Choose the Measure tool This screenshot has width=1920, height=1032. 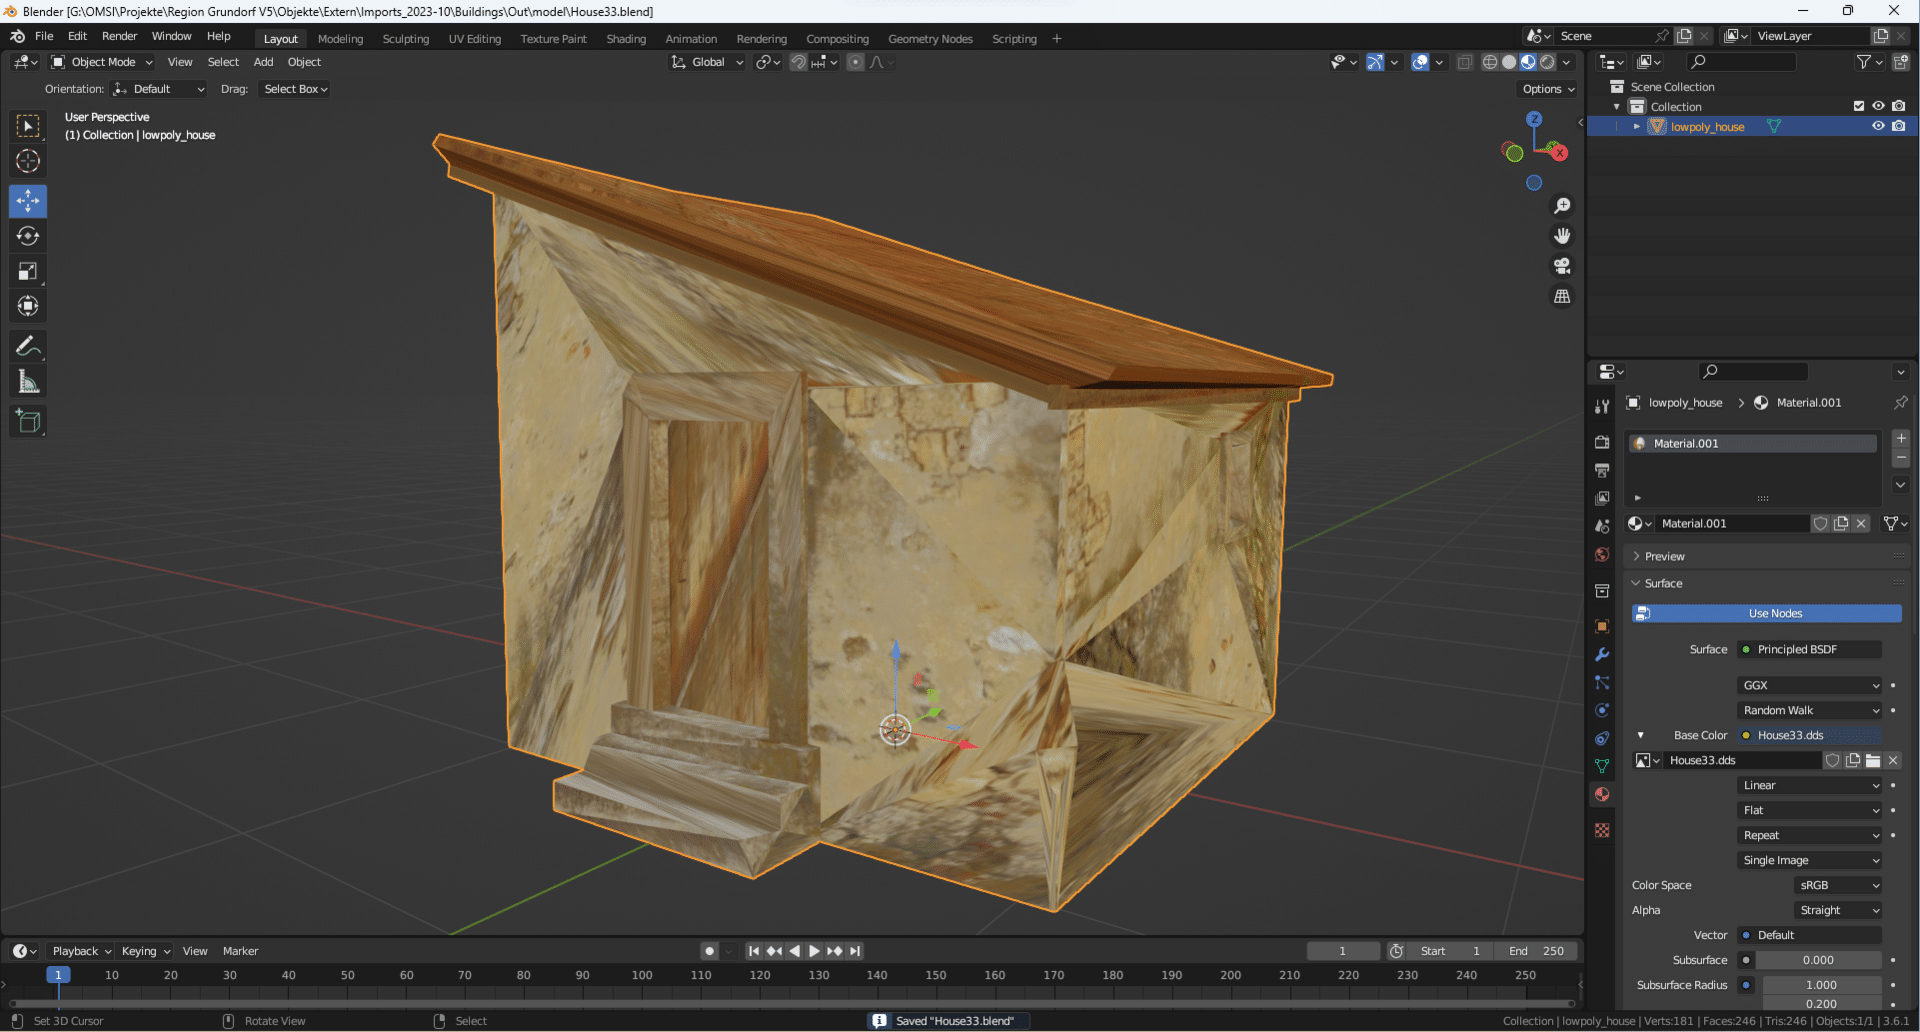[x=28, y=381]
